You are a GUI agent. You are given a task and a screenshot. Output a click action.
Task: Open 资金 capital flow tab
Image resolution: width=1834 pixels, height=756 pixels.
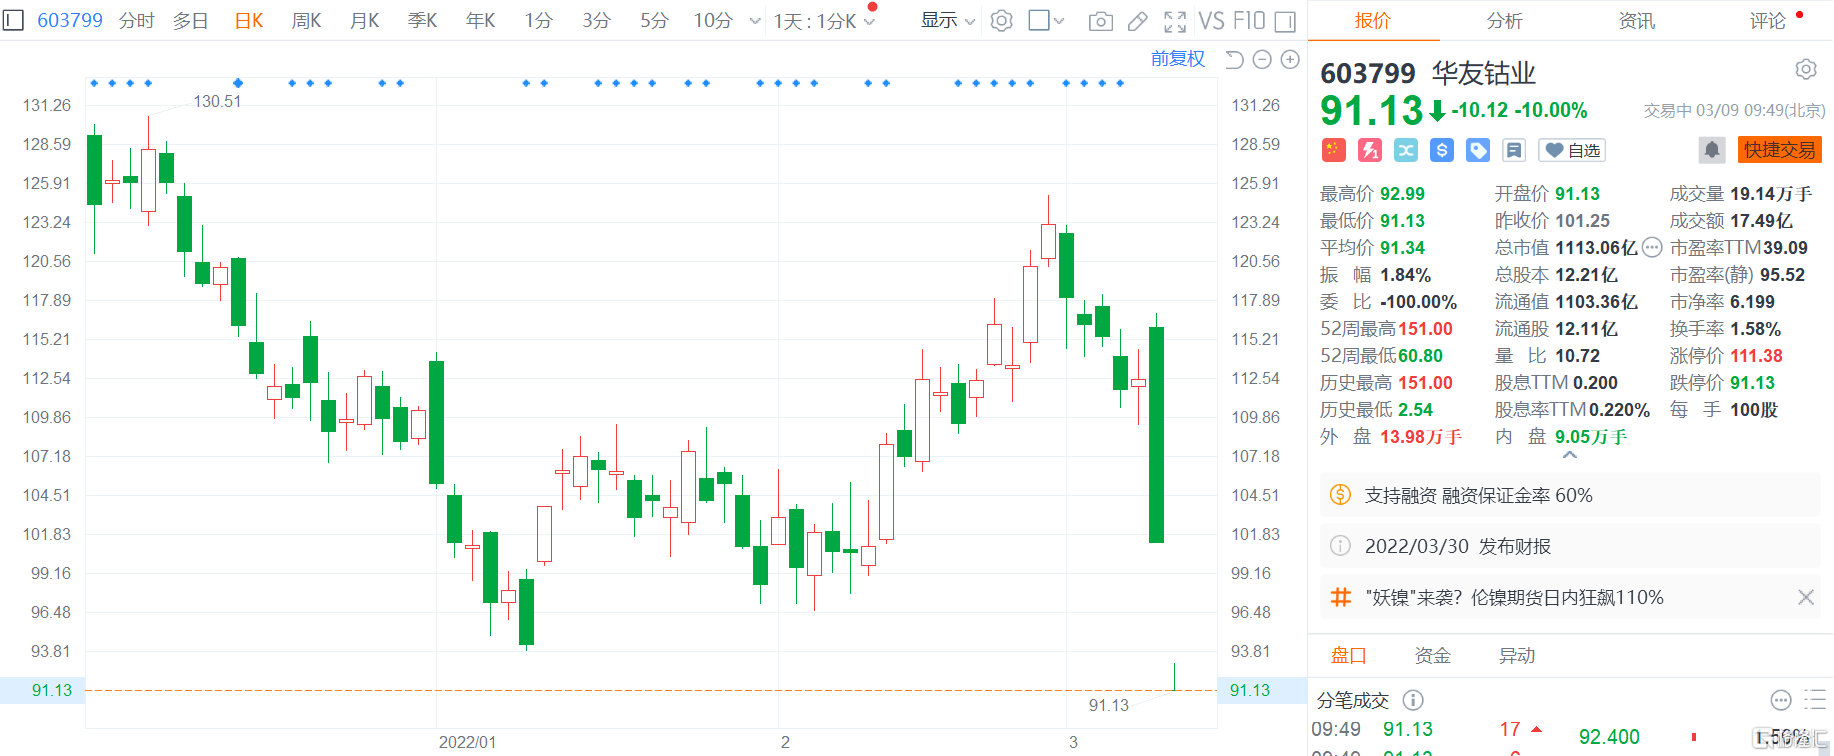coord(1432,656)
